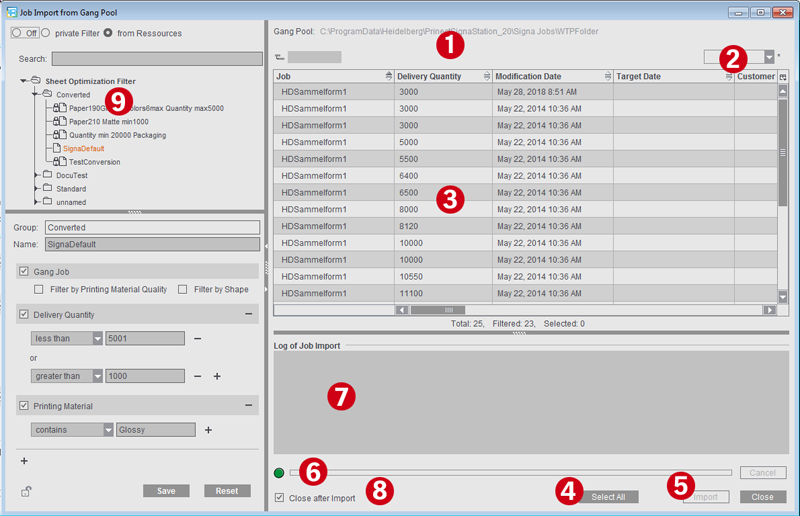Click the Select All button
800x516 pixels.
[607, 497]
